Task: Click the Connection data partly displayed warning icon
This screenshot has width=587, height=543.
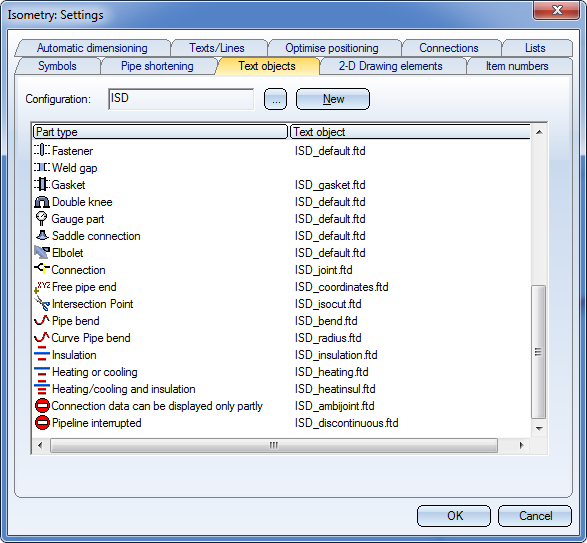Action: pos(42,406)
